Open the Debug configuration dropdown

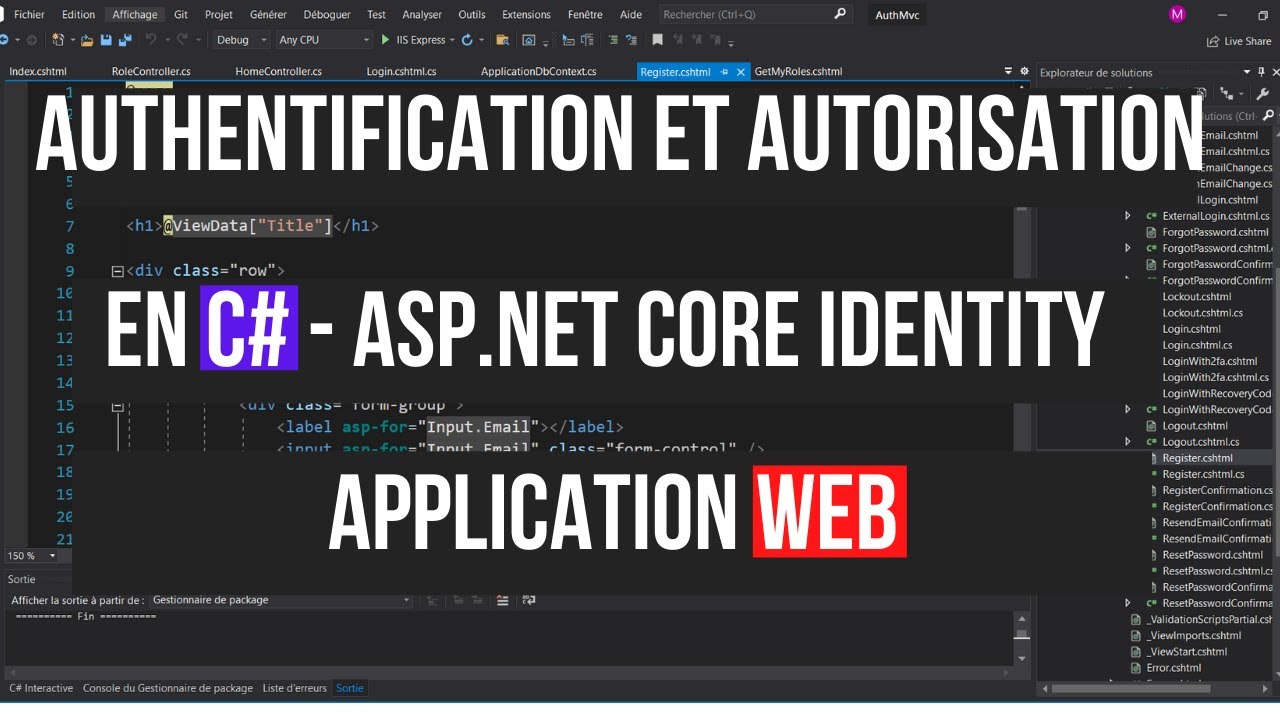240,40
